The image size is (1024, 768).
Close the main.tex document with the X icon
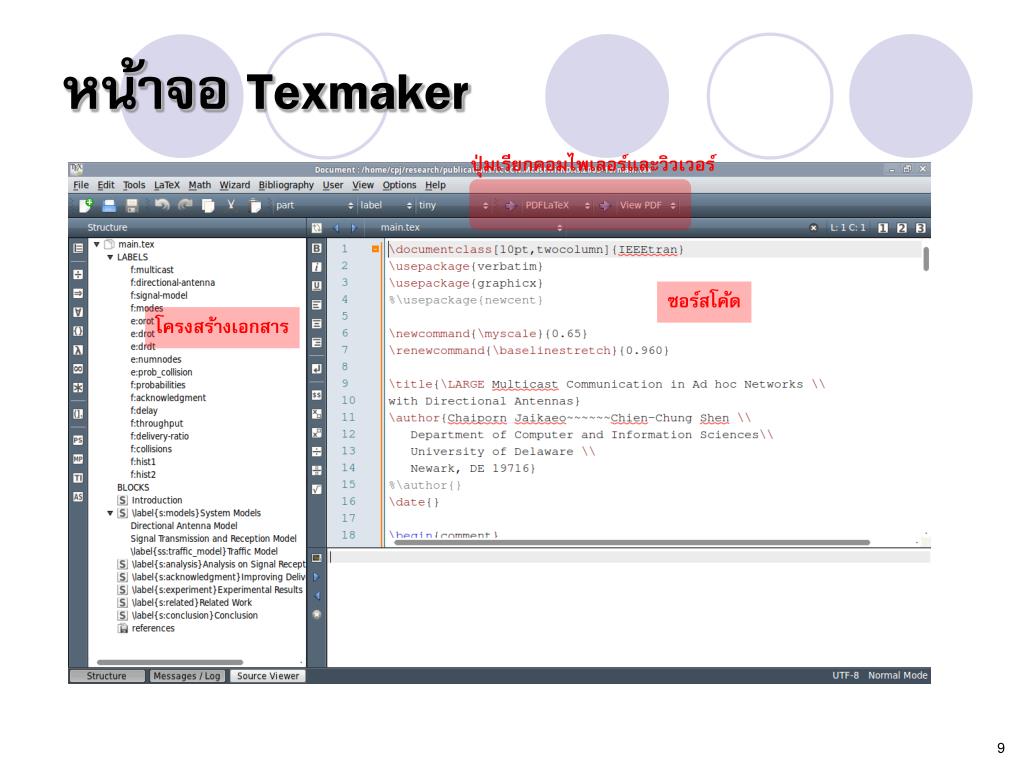coord(813,228)
